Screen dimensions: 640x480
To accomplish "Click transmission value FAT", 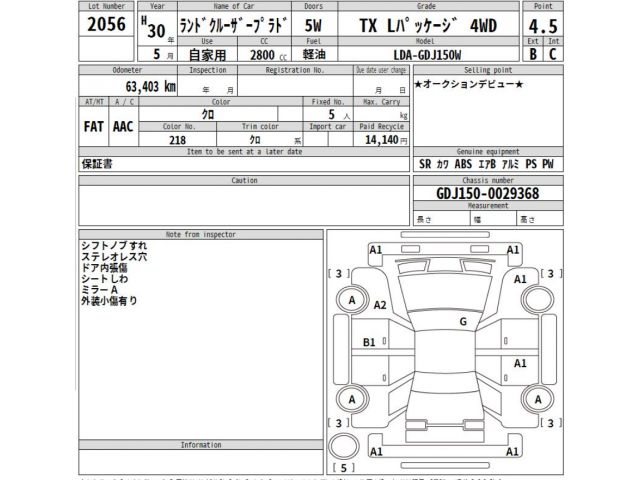I will [x=93, y=127].
